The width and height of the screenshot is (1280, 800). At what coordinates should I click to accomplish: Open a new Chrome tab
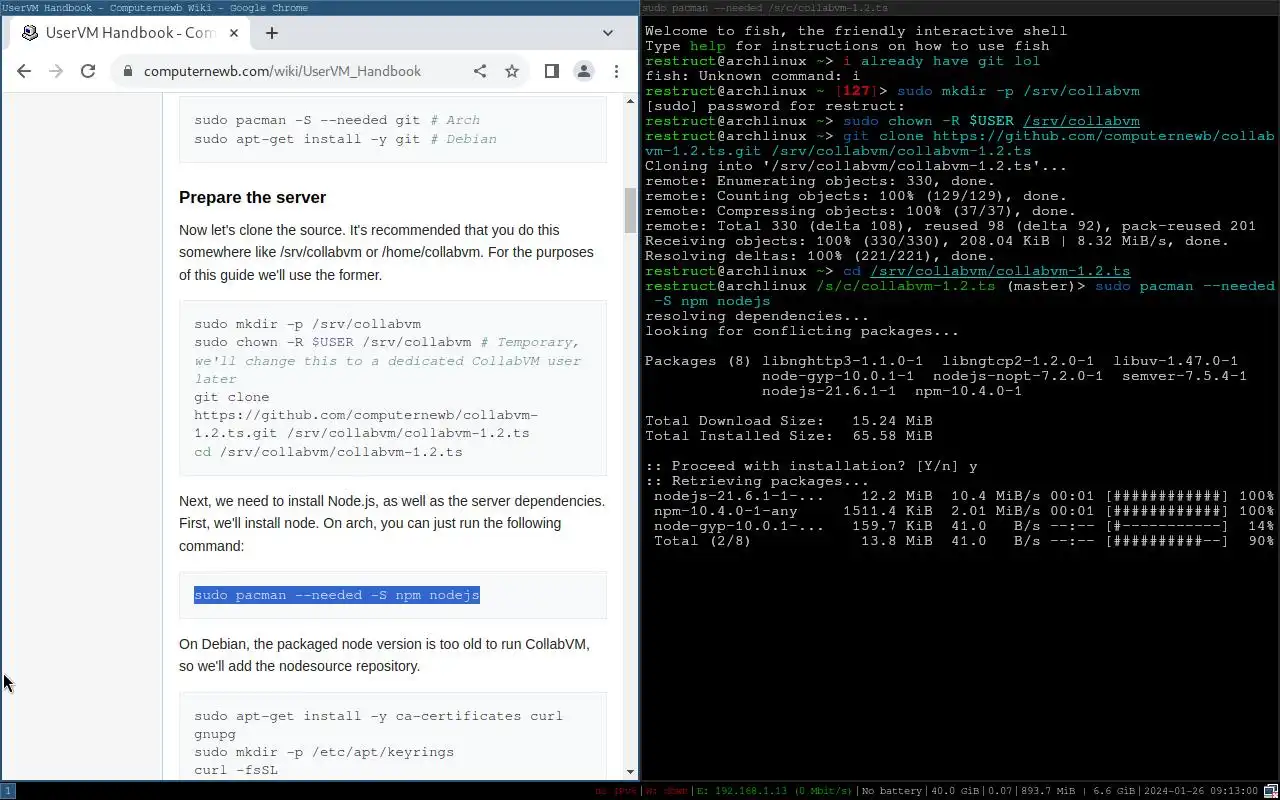271,33
